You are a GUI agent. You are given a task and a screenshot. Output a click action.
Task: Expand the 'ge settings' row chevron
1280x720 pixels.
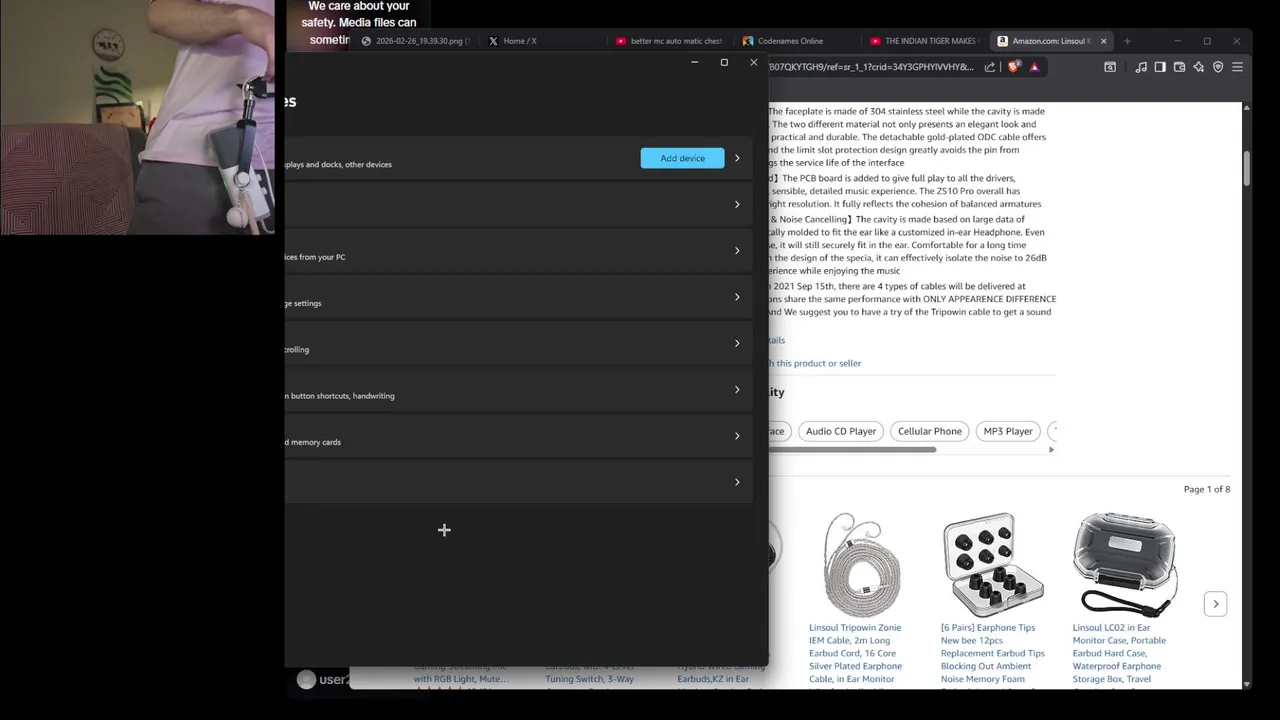point(737,297)
